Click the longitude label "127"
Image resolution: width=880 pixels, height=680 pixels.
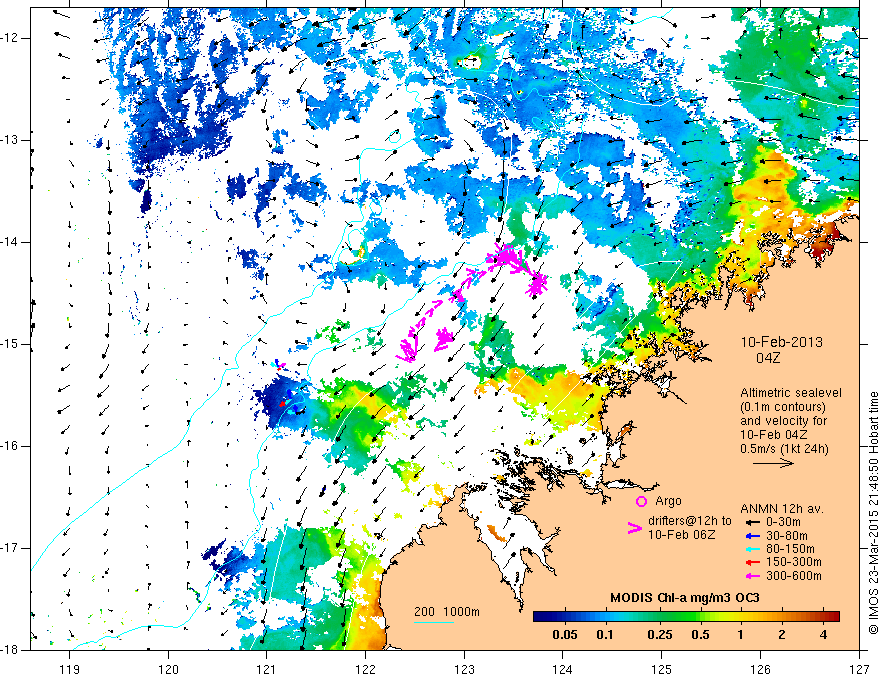pos(859,669)
